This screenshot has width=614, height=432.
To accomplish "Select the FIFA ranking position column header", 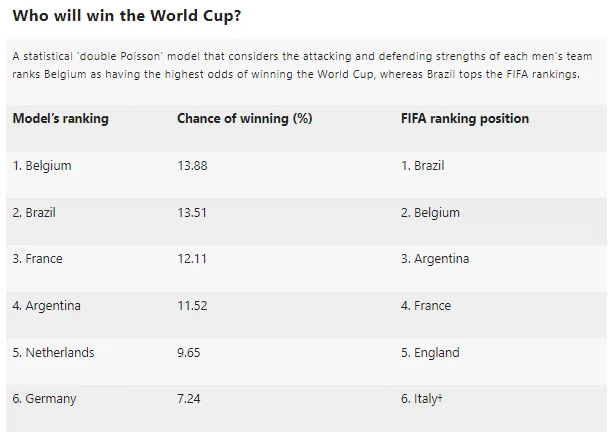I will (x=465, y=119).
